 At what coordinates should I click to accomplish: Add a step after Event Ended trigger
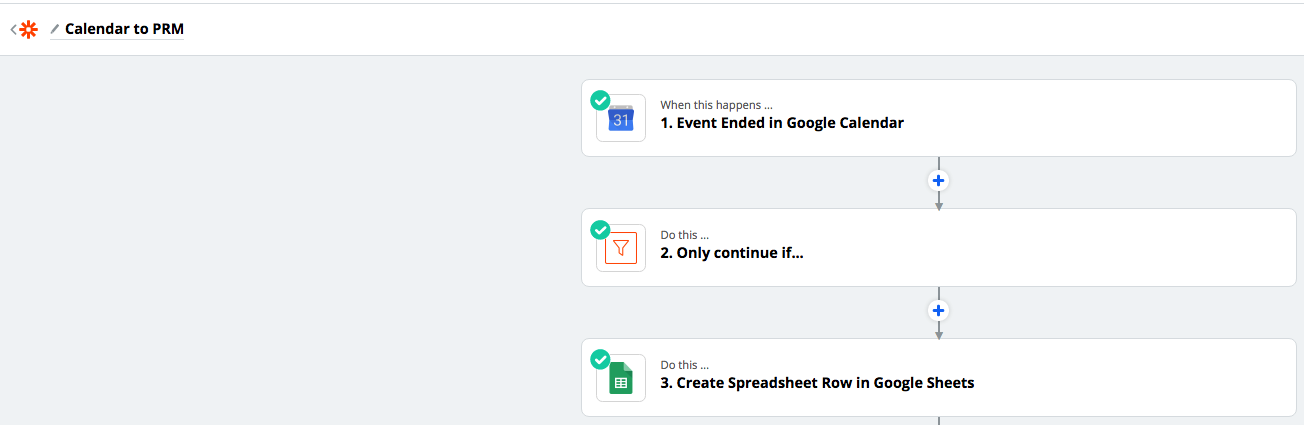938,181
